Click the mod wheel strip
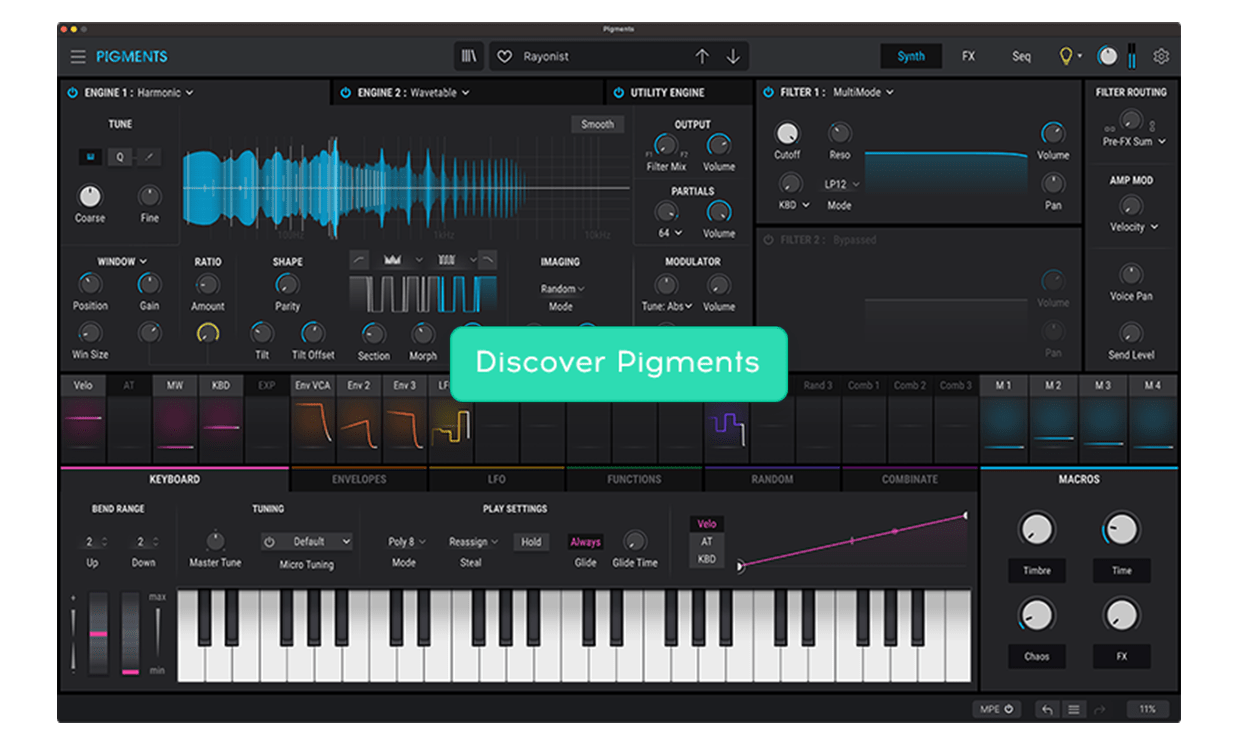 click(x=131, y=633)
